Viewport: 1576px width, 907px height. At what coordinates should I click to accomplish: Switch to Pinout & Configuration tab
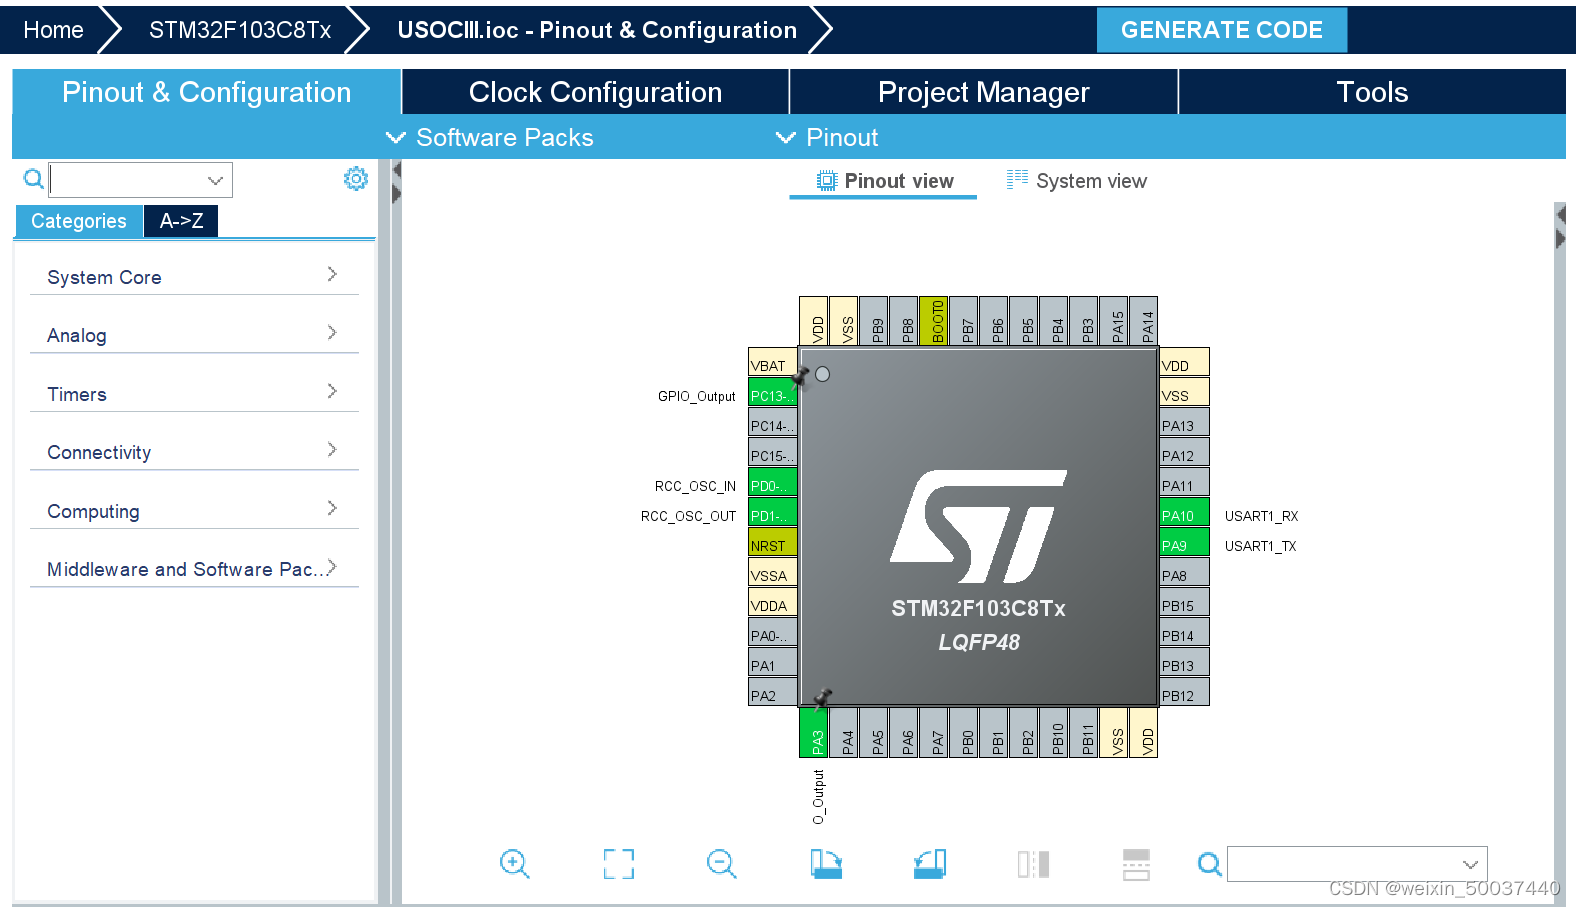coord(207,92)
